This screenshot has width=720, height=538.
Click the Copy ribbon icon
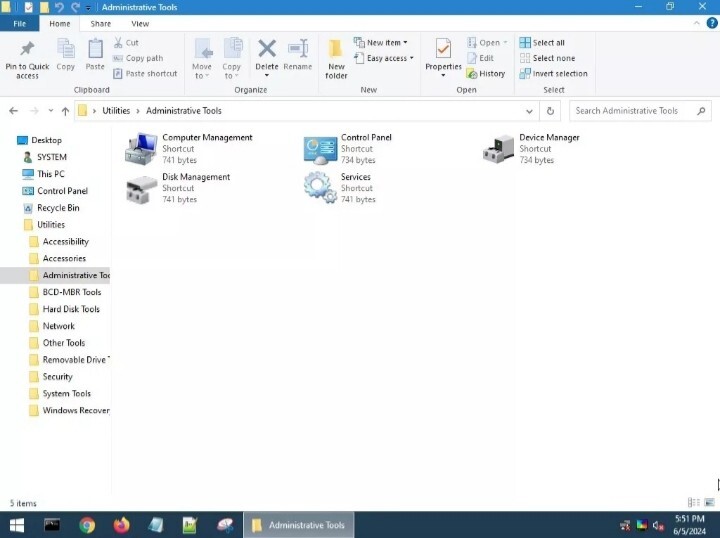click(x=66, y=50)
